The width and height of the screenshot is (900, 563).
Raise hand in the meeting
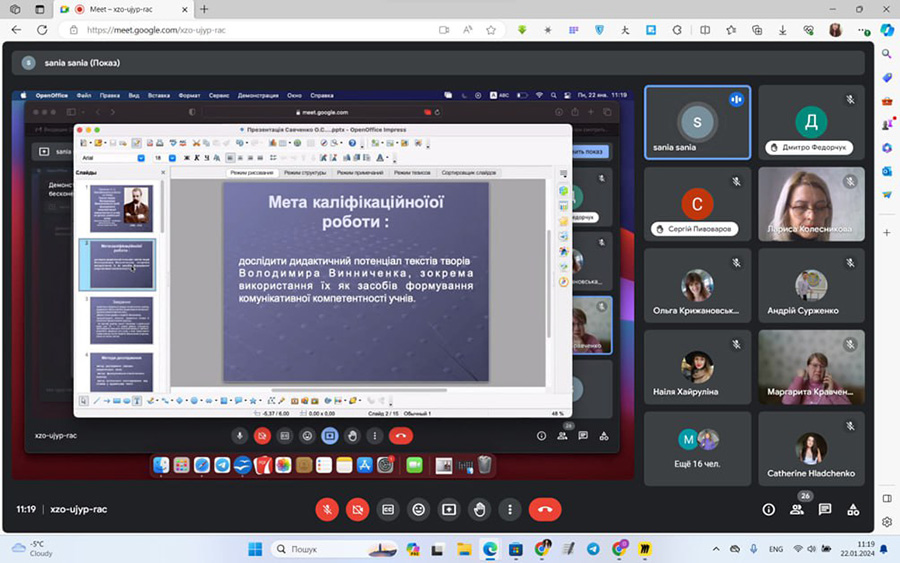coord(480,509)
